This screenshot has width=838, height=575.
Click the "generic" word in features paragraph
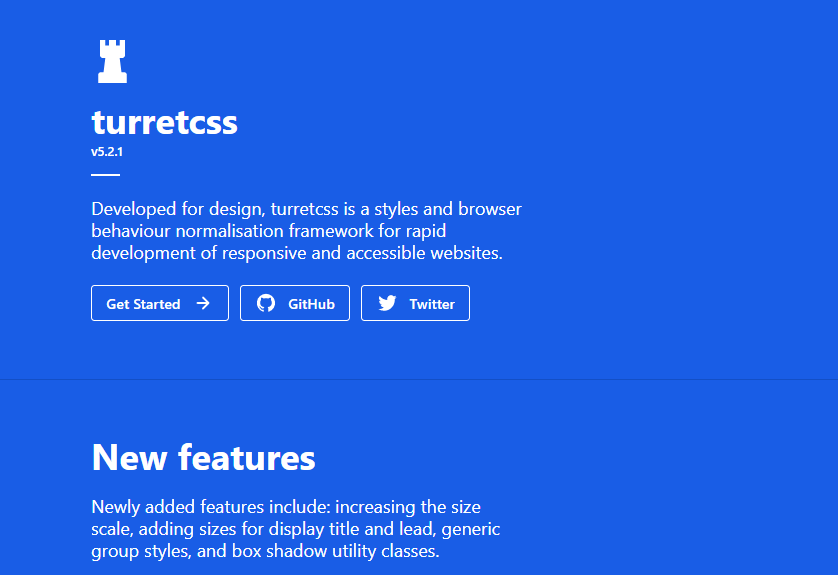point(470,529)
